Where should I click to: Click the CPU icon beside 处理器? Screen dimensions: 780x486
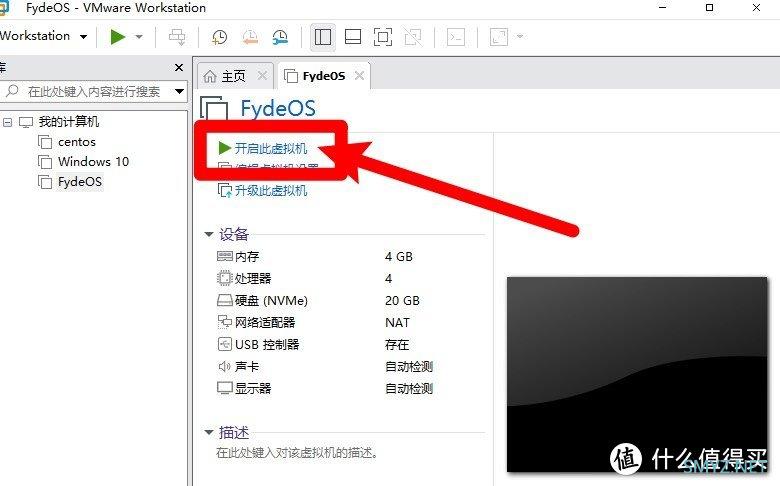225,278
